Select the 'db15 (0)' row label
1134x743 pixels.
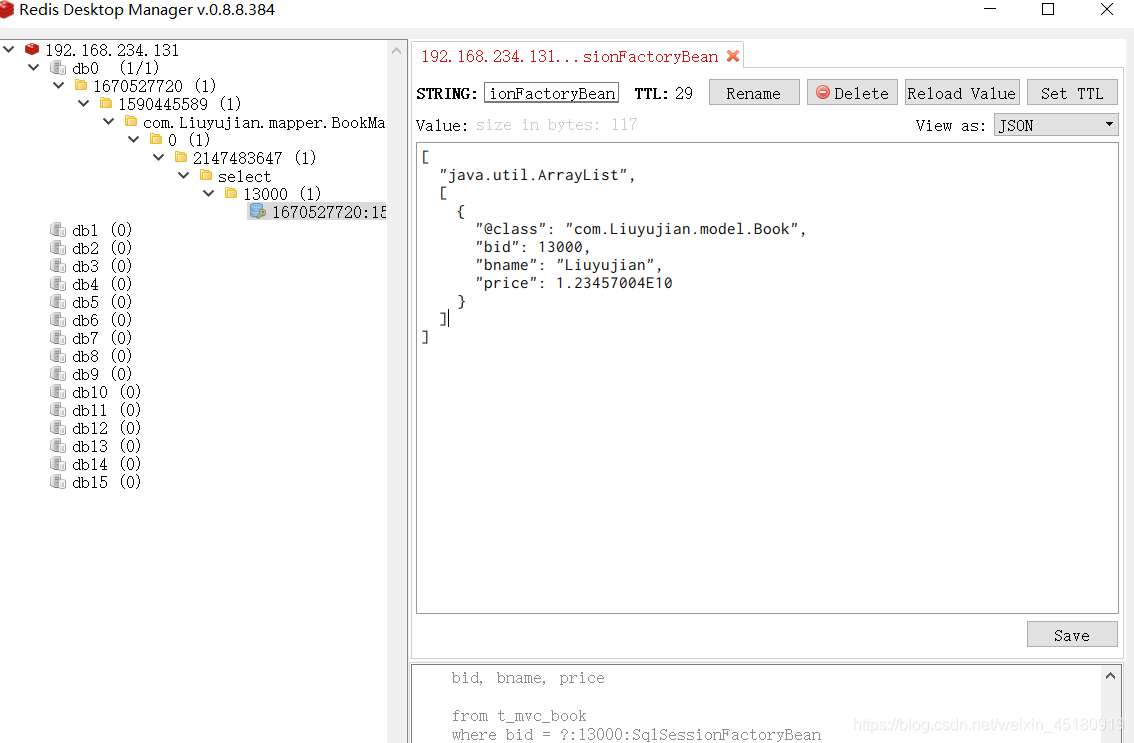click(106, 482)
